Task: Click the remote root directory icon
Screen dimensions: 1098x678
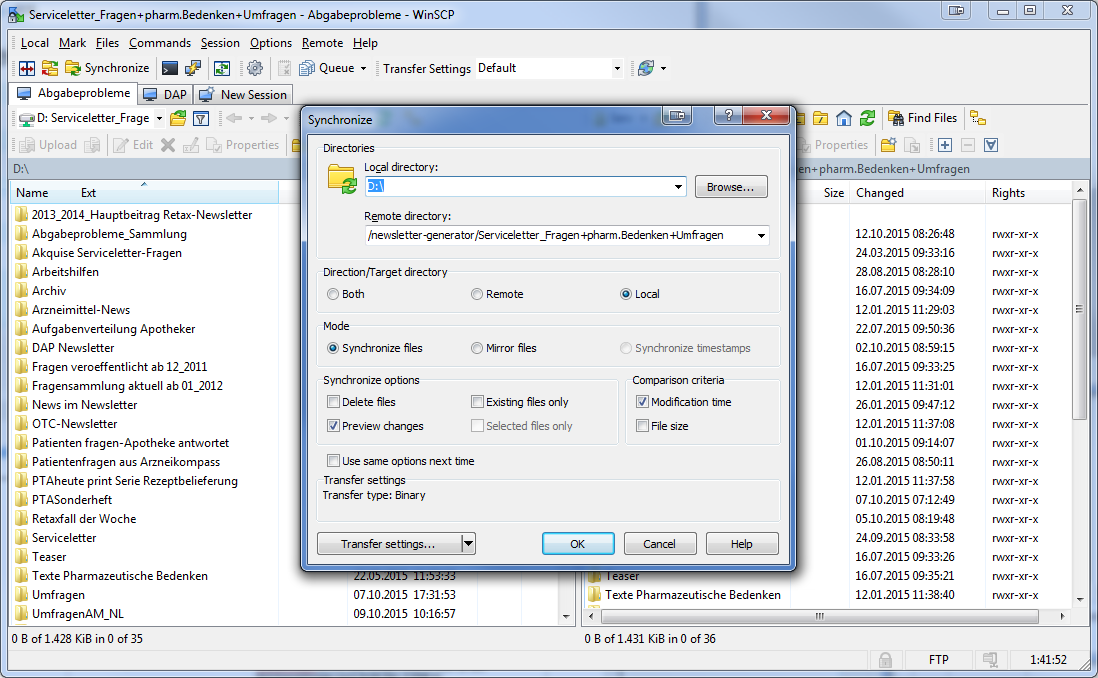Action: pyautogui.click(x=821, y=118)
